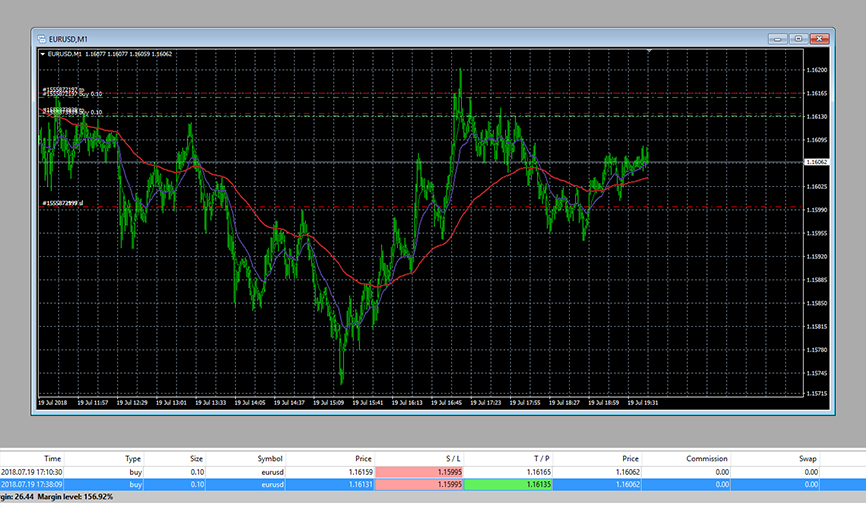Click the current price 1.16062 in the 17:10:30 row

coord(628,472)
